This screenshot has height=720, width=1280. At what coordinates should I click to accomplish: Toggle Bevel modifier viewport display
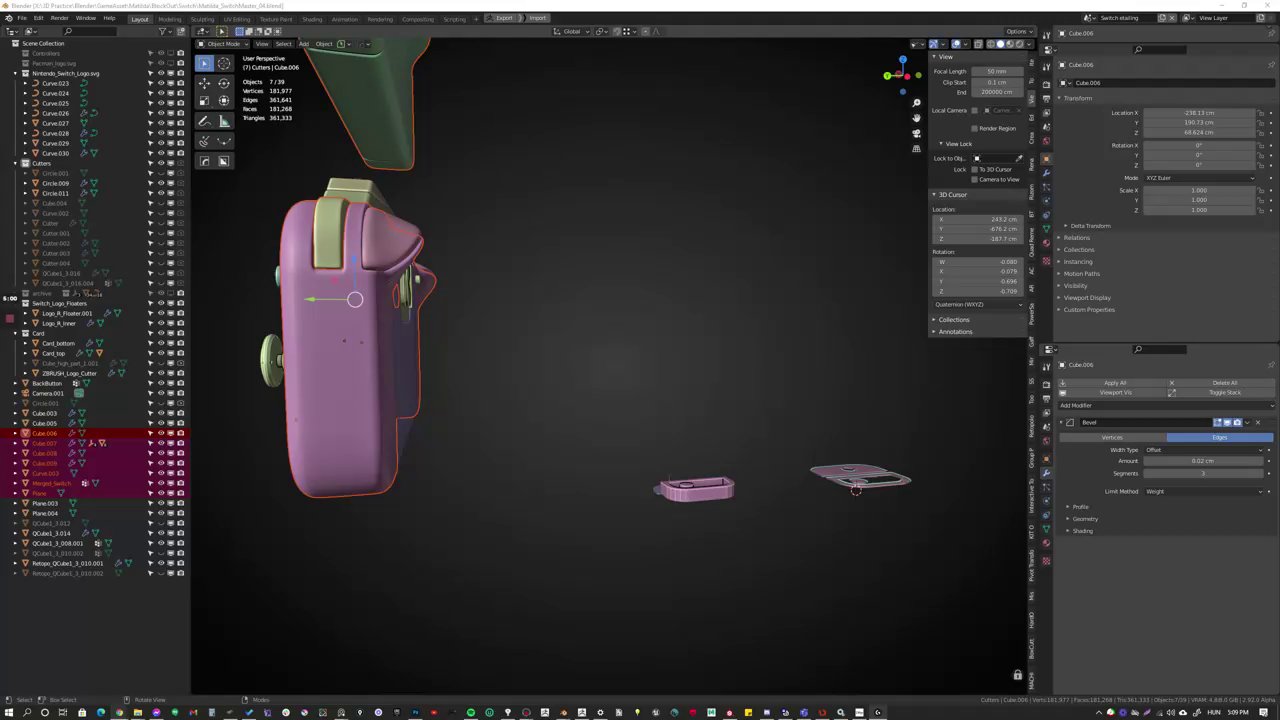[1227, 422]
